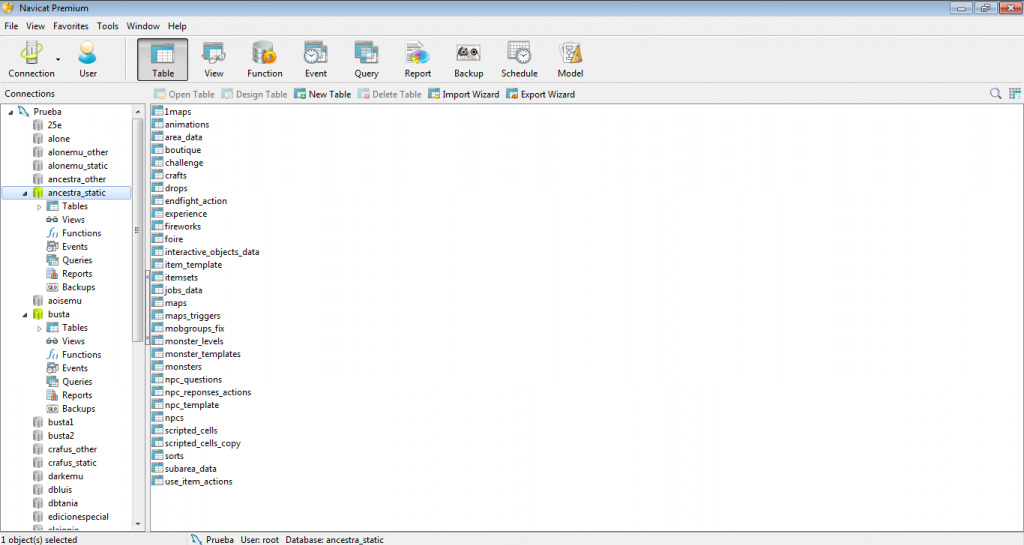This screenshot has width=1024, height=545.
Task: Open the View menu
Action: (35, 26)
